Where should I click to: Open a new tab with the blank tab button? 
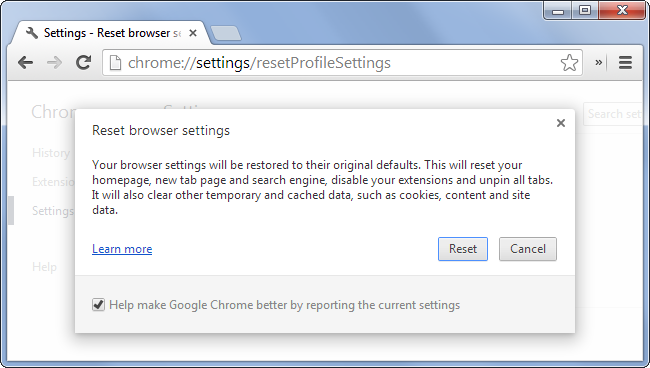[226, 33]
